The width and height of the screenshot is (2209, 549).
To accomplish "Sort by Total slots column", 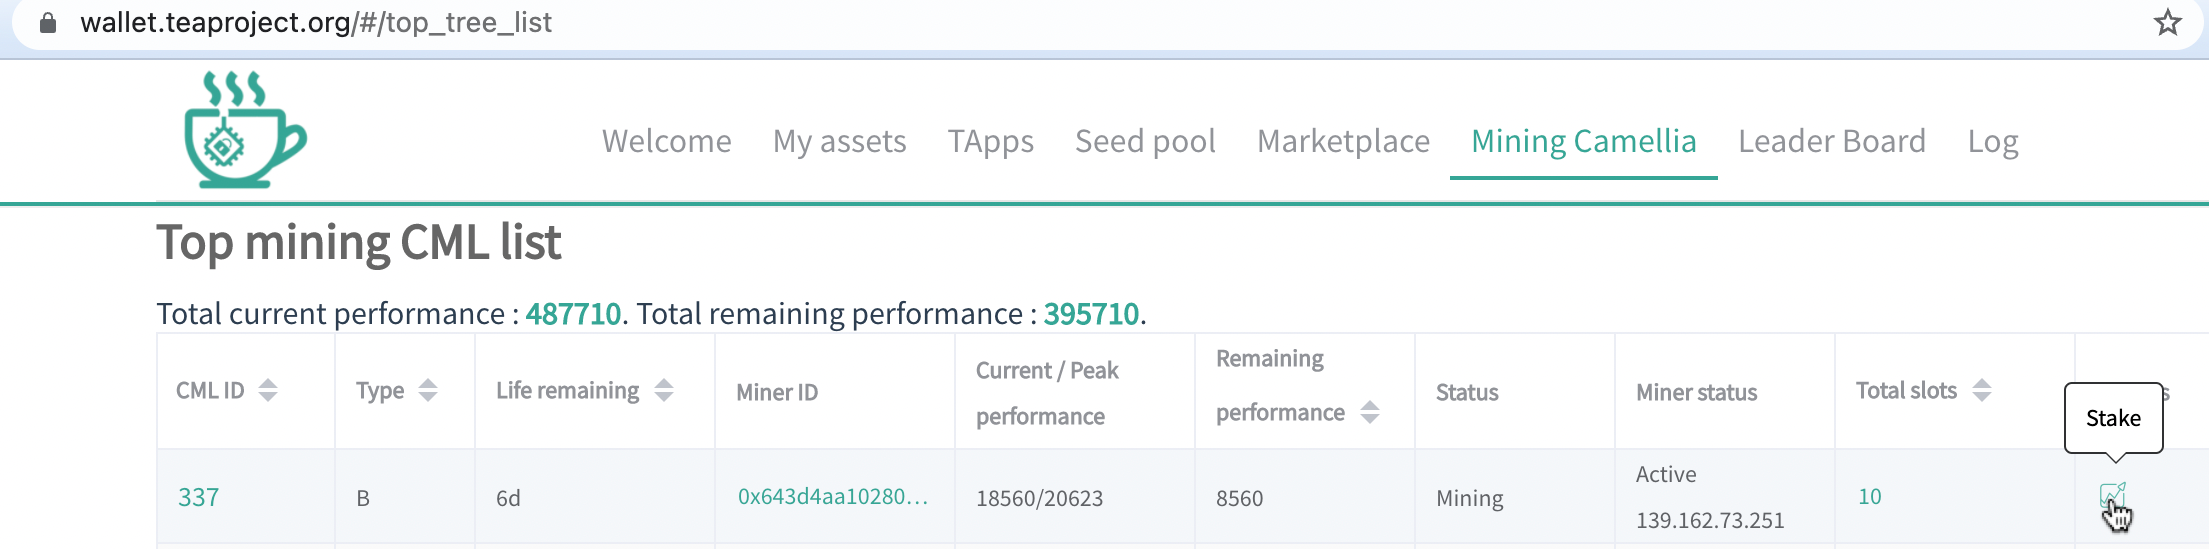I will tap(1982, 390).
